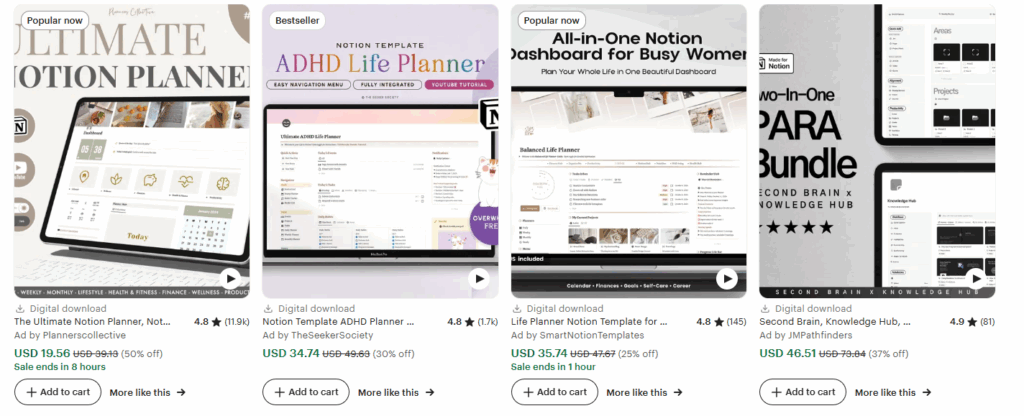Click 4.8 star rating with 11.9k reviews

click(x=221, y=322)
